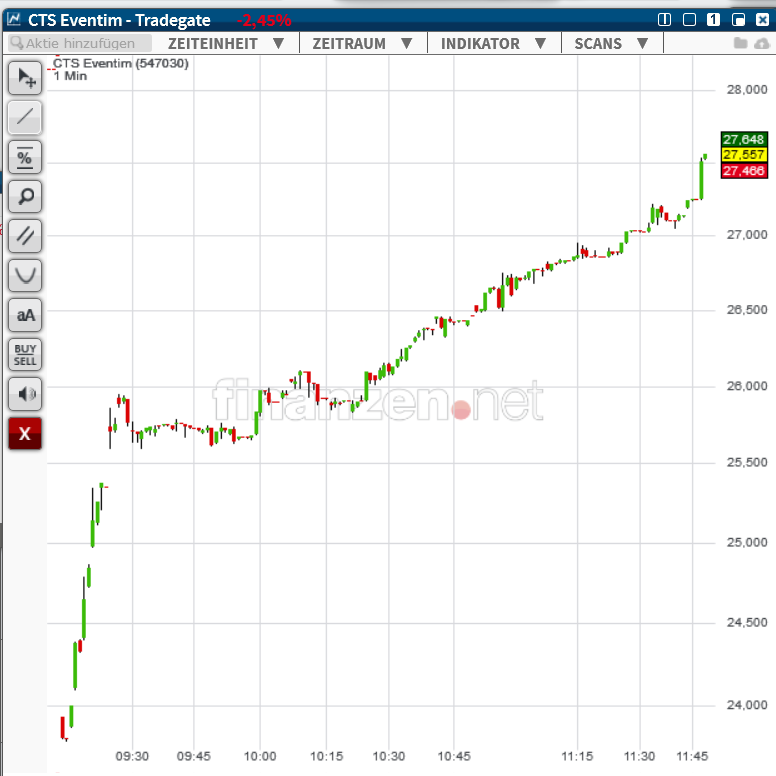Click the 10:45 time axis label
Screen dimensions: 776x776
click(454, 756)
